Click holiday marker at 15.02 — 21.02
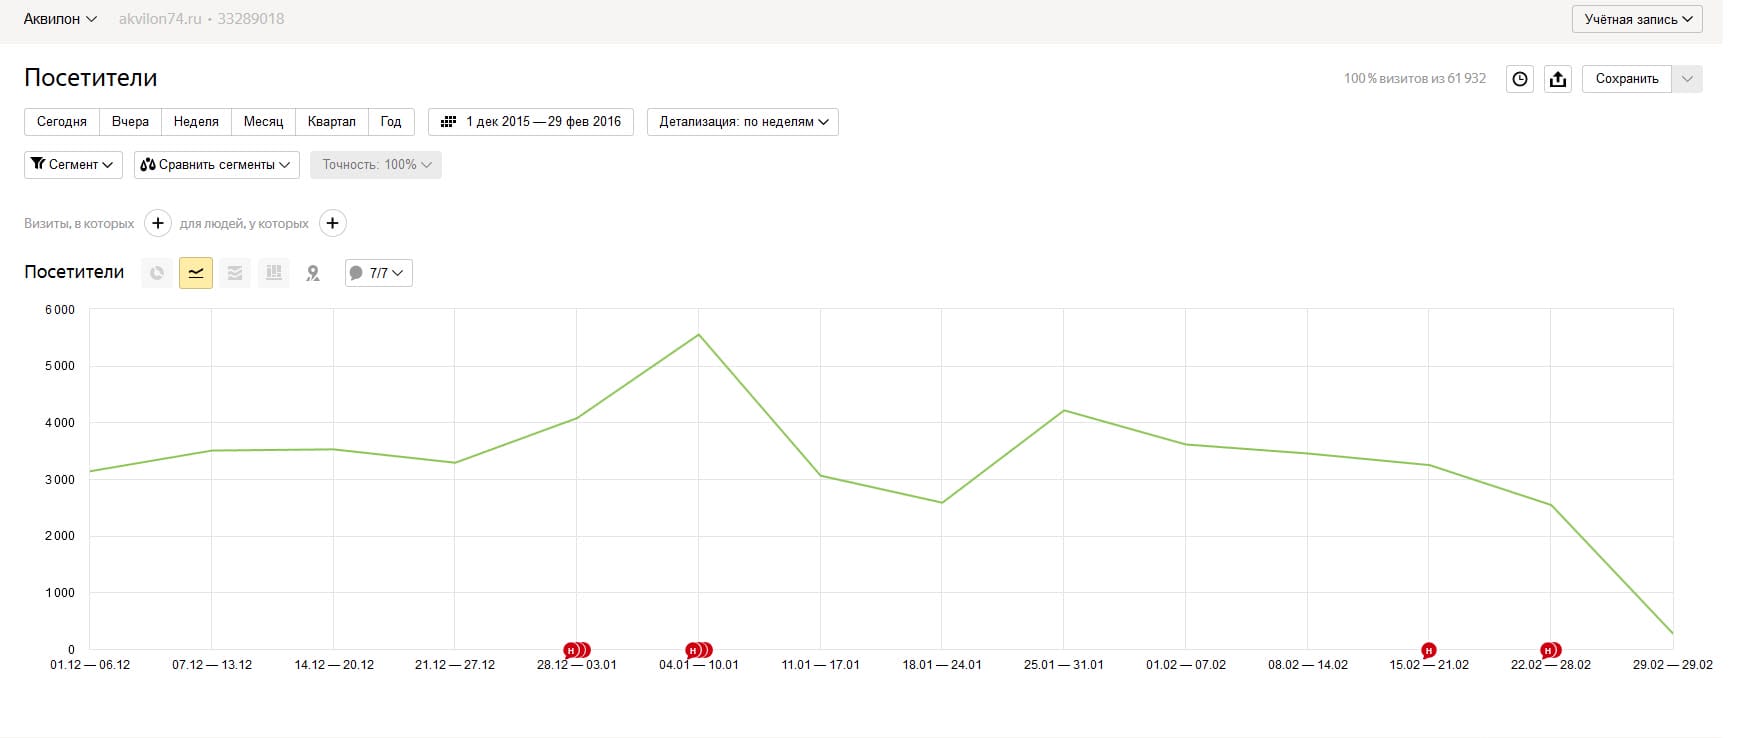The height and width of the screenshot is (738, 1740). [1429, 650]
